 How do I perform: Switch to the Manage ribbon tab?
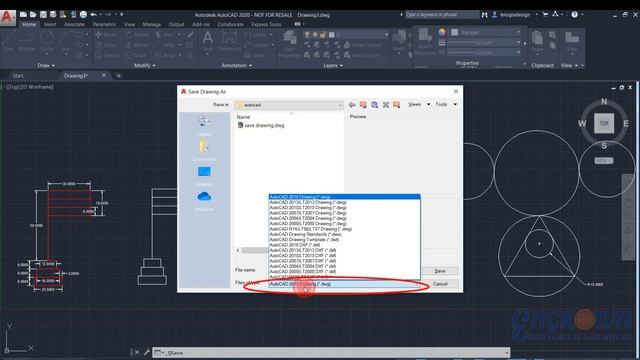click(151, 24)
